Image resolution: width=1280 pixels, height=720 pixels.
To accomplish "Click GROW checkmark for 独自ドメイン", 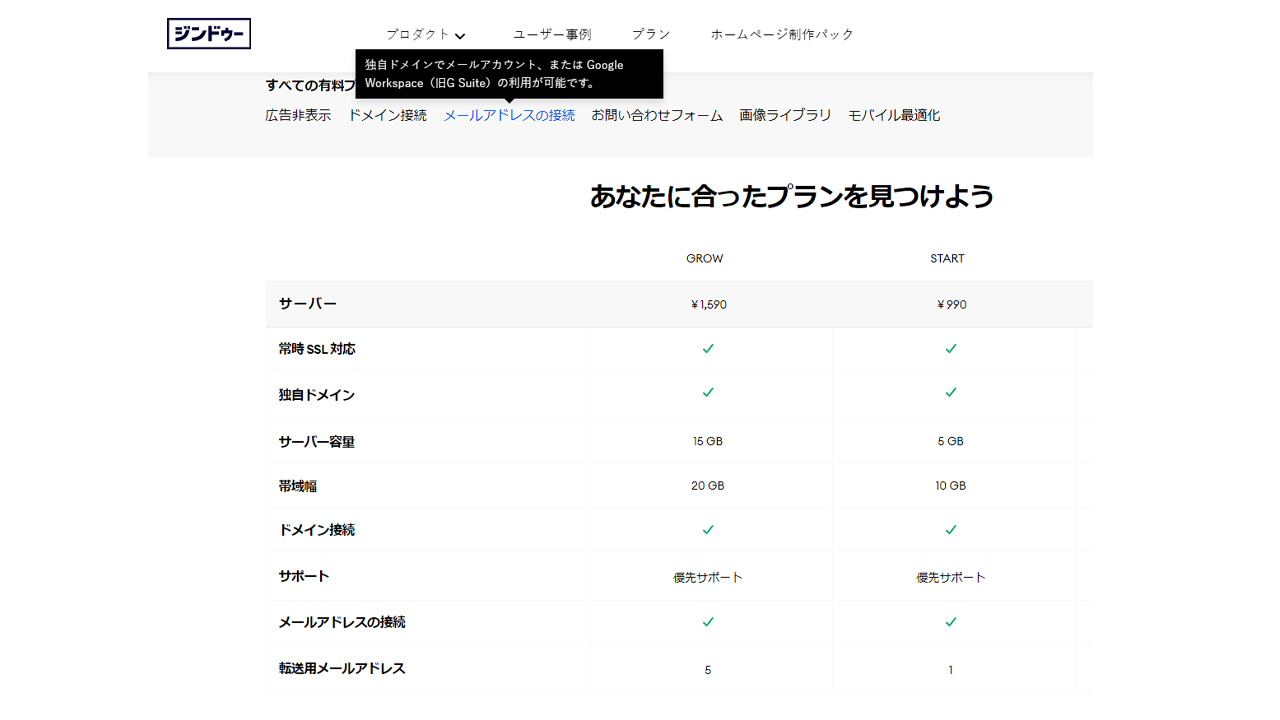I will click(x=708, y=392).
